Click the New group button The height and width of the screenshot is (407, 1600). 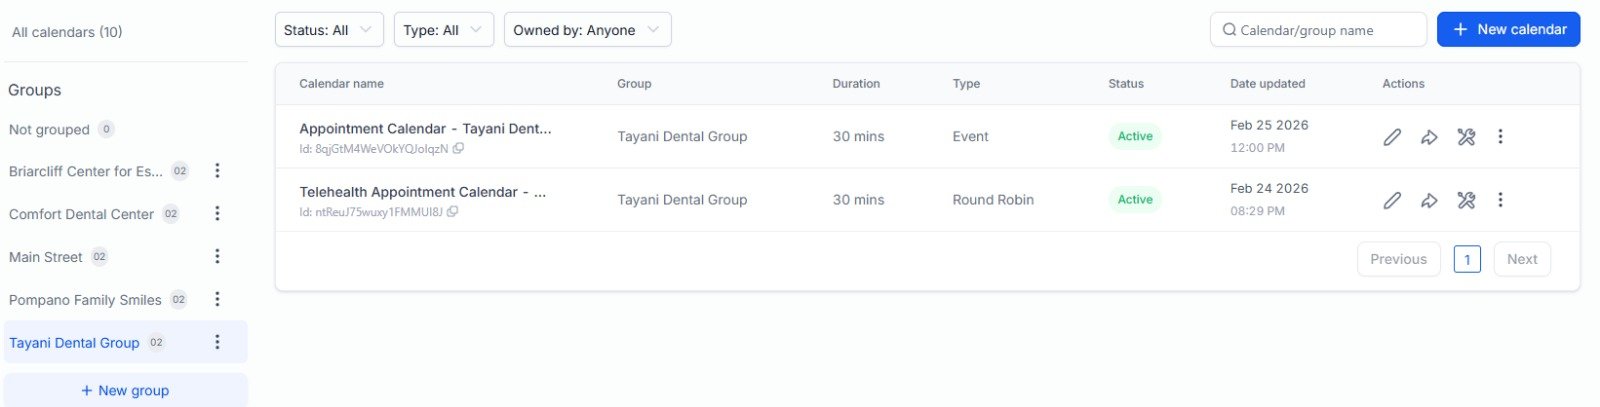click(x=126, y=390)
